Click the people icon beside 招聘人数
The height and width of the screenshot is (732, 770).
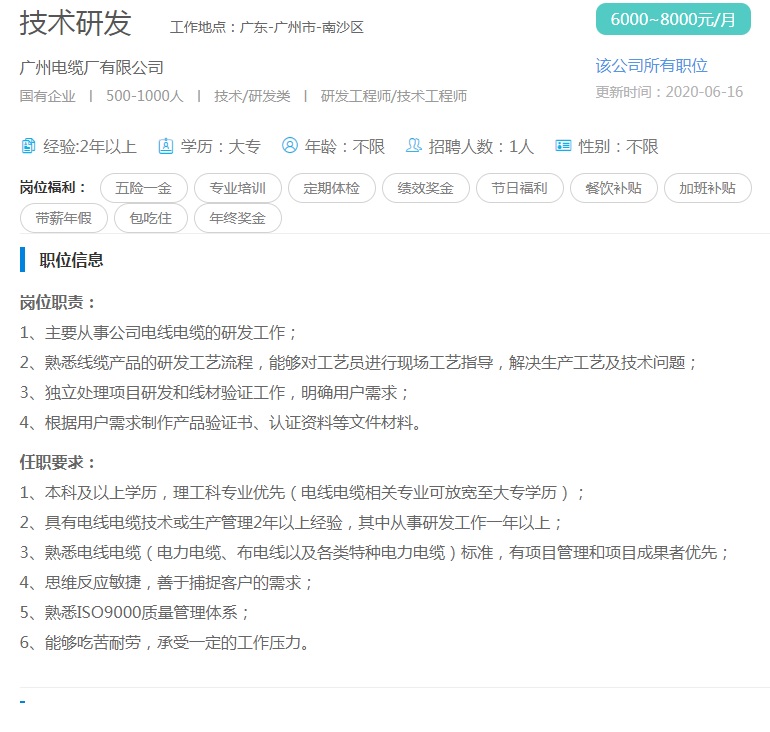click(413, 145)
